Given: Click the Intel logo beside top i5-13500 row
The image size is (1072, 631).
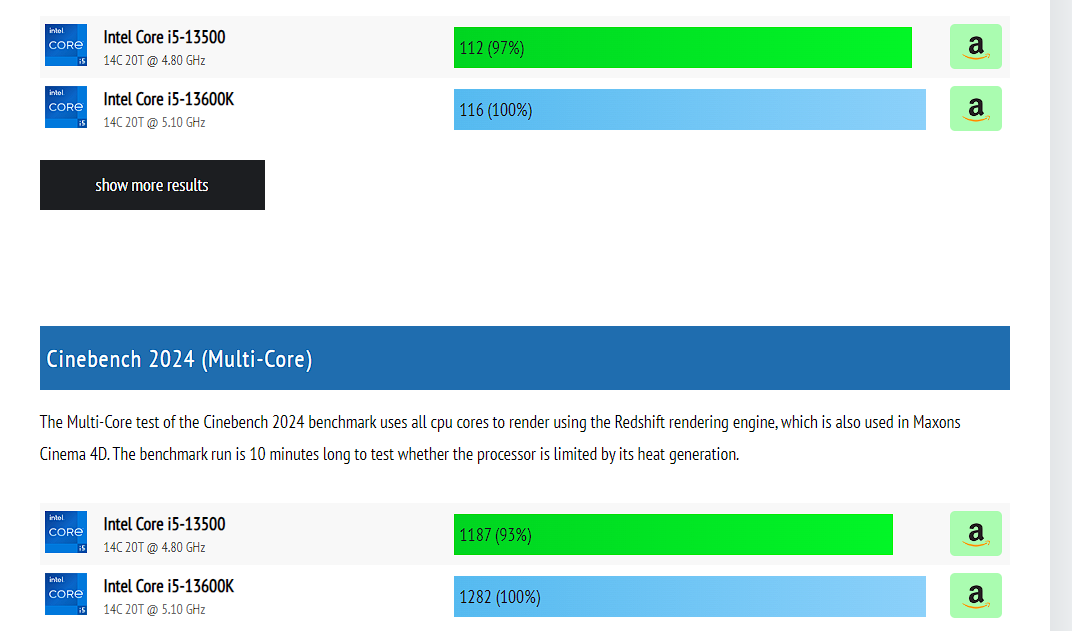Looking at the screenshot, I should click(x=66, y=46).
